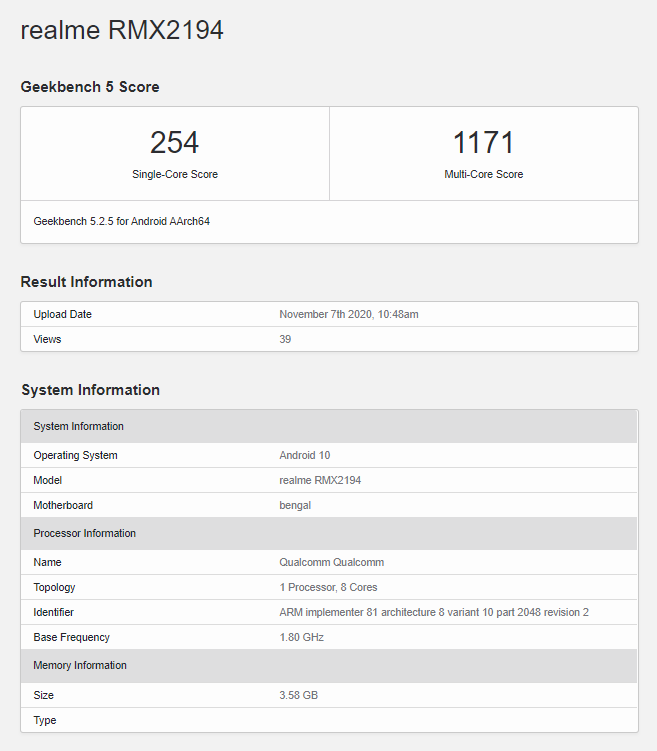Image resolution: width=657 pixels, height=751 pixels.
Task: Click the single-core score value 254
Action: 174,142
